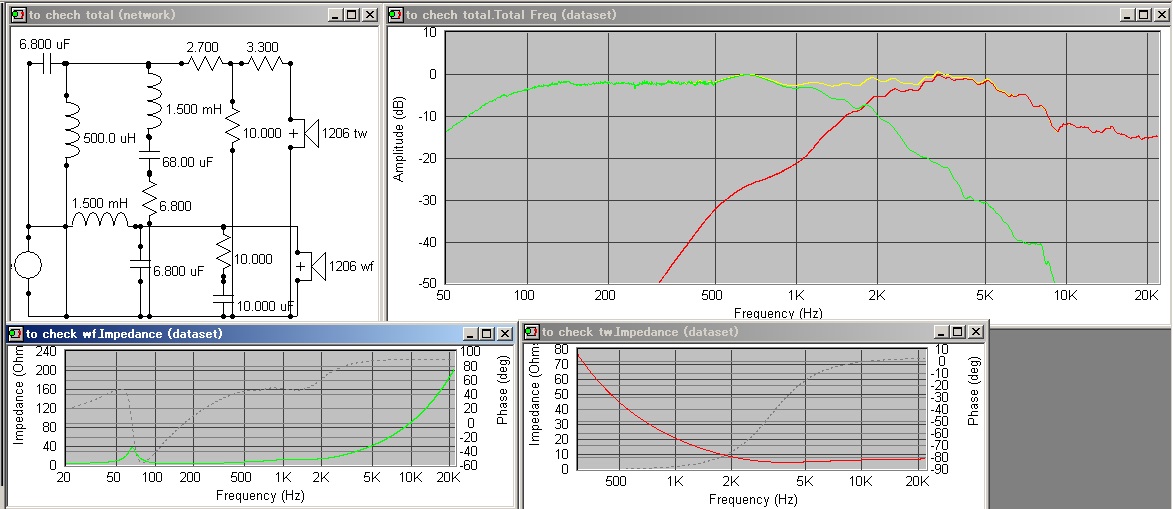This screenshot has width=1173, height=509.
Task: Click the '2.700' resistor value label
Action: 202,46
